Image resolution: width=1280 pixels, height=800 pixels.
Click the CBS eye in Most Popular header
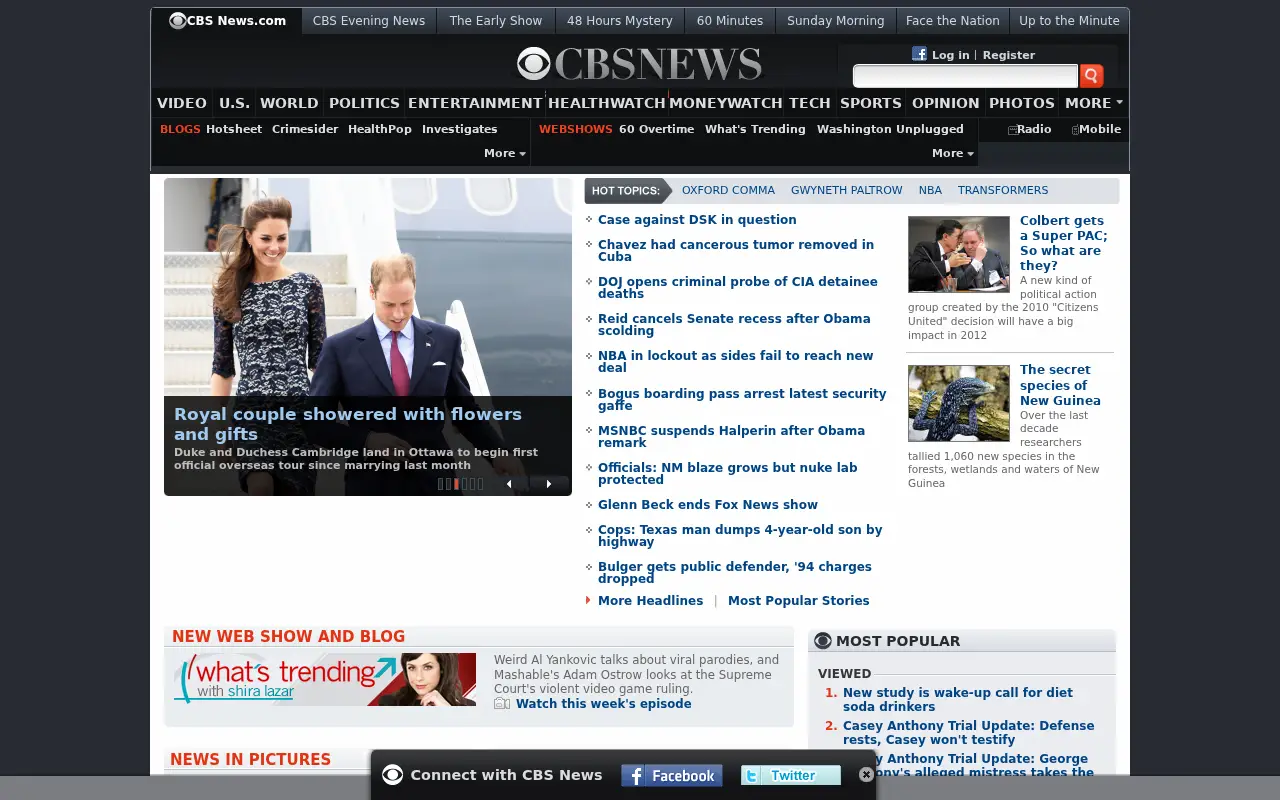pos(823,641)
